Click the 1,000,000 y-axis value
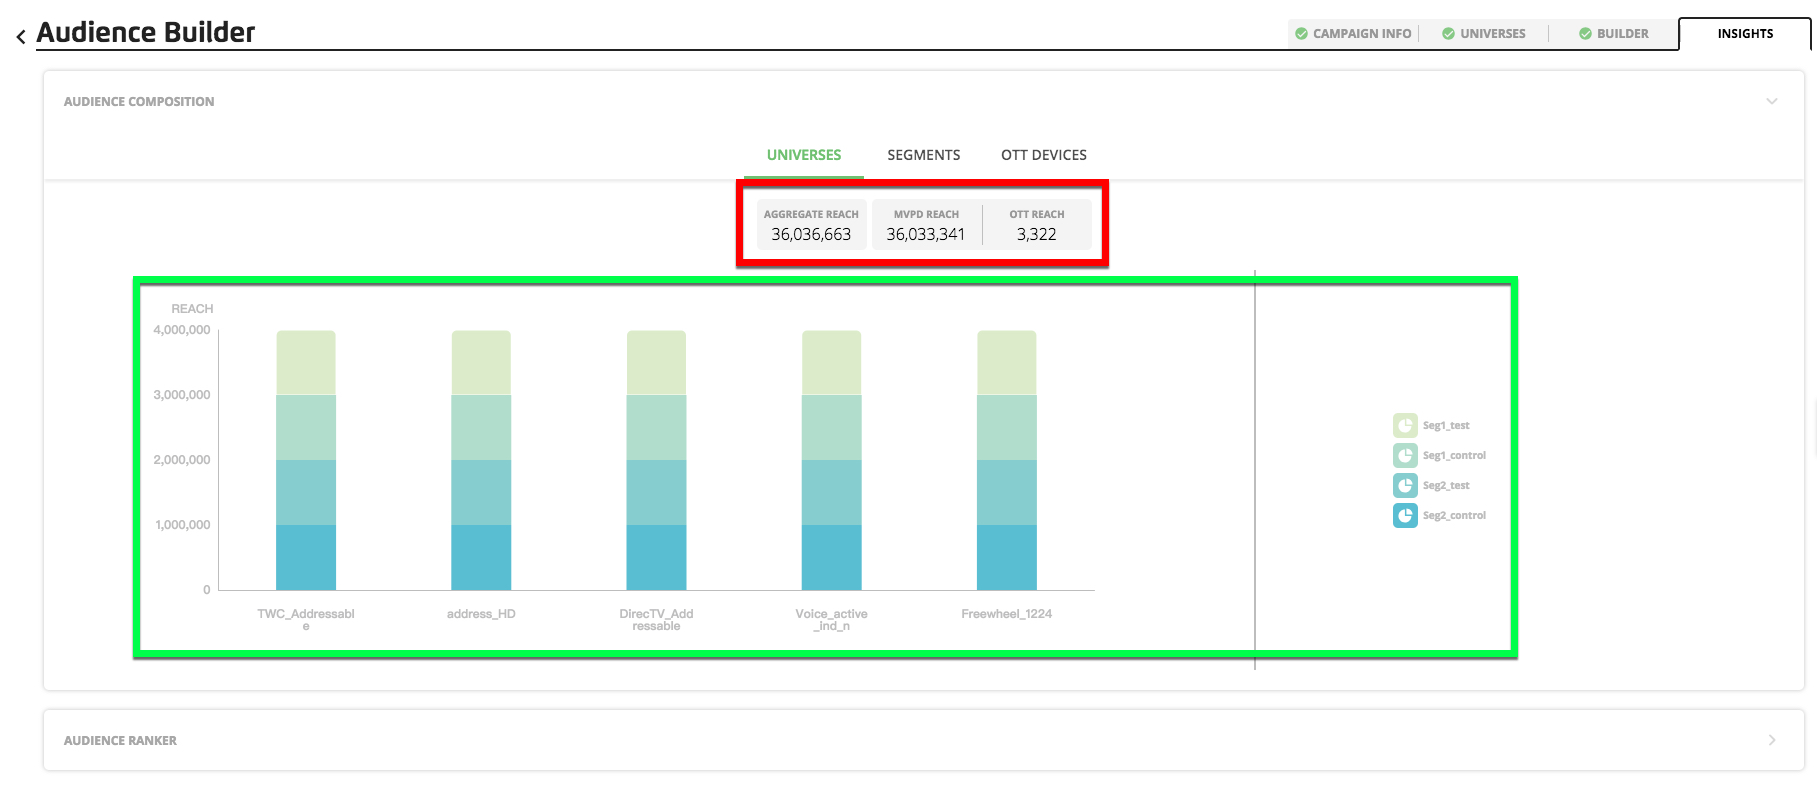Screen dimensions: 1817x796 tap(183, 525)
